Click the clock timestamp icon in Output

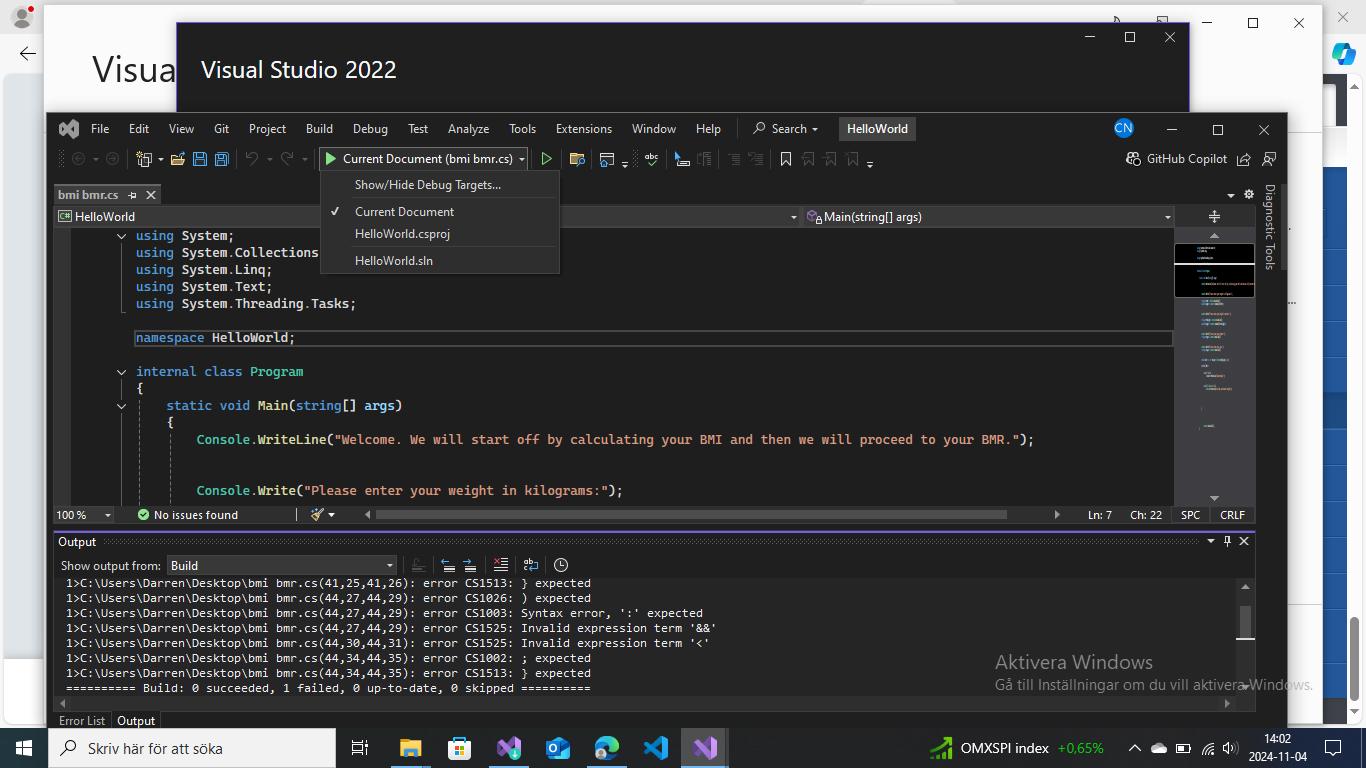pos(561,565)
